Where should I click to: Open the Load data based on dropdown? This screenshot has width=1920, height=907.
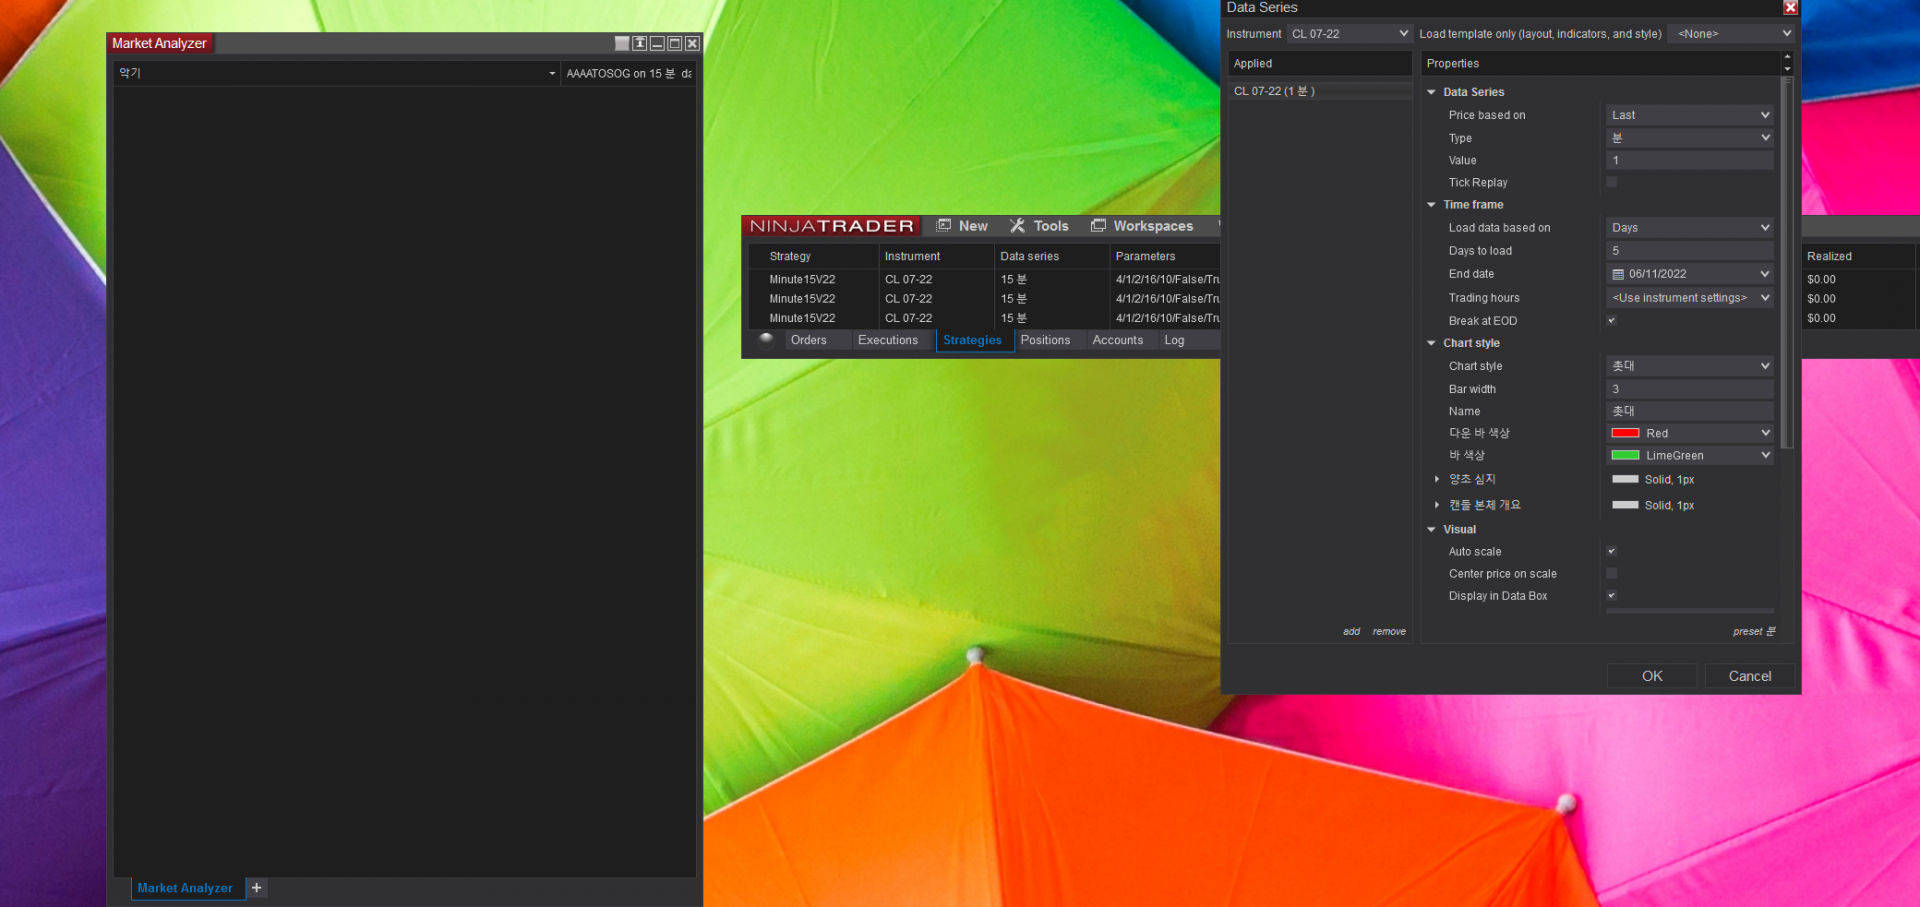1690,228
